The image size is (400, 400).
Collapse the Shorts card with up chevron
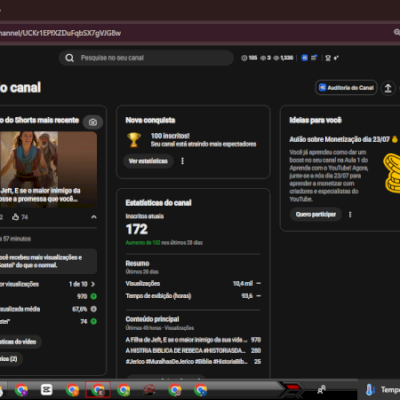click(94, 217)
